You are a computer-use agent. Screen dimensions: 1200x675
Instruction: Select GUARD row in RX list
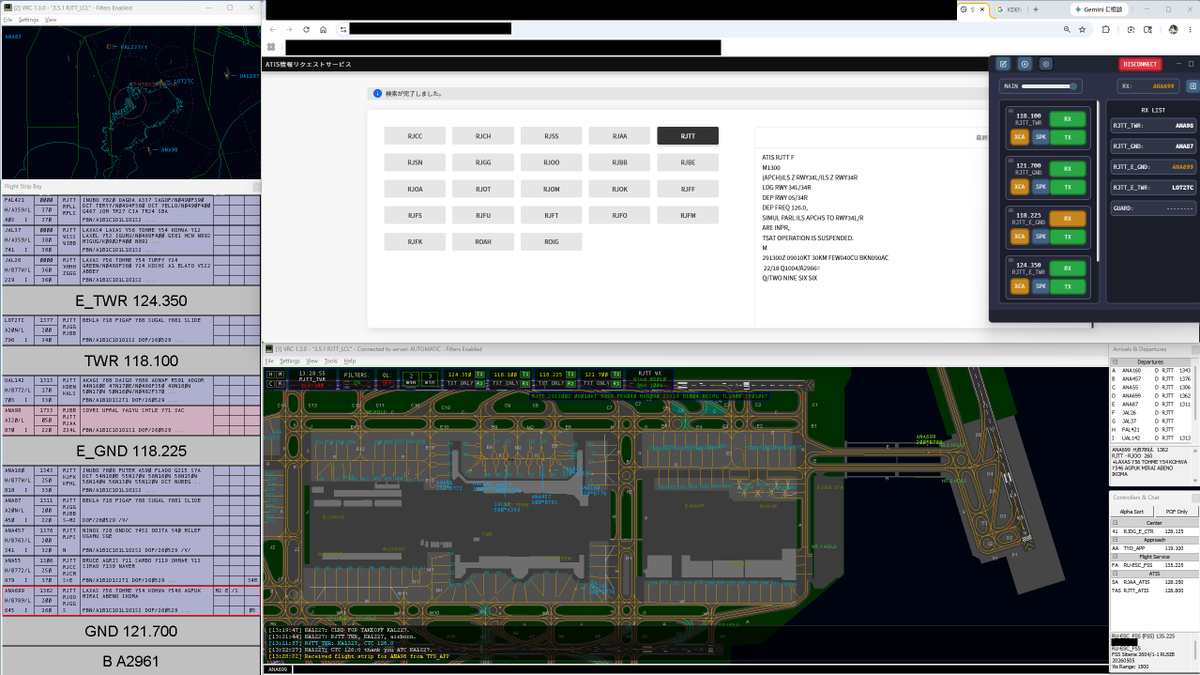pyautogui.click(x=1153, y=209)
